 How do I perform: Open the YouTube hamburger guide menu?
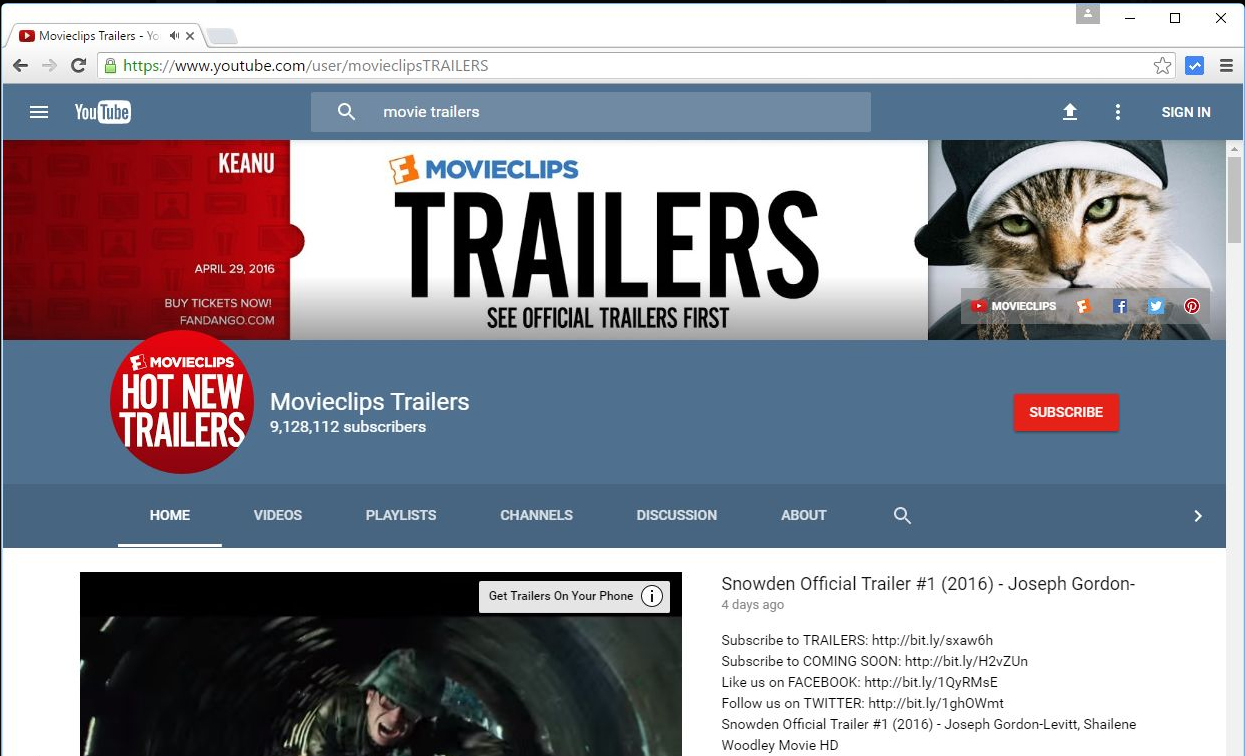[39, 112]
